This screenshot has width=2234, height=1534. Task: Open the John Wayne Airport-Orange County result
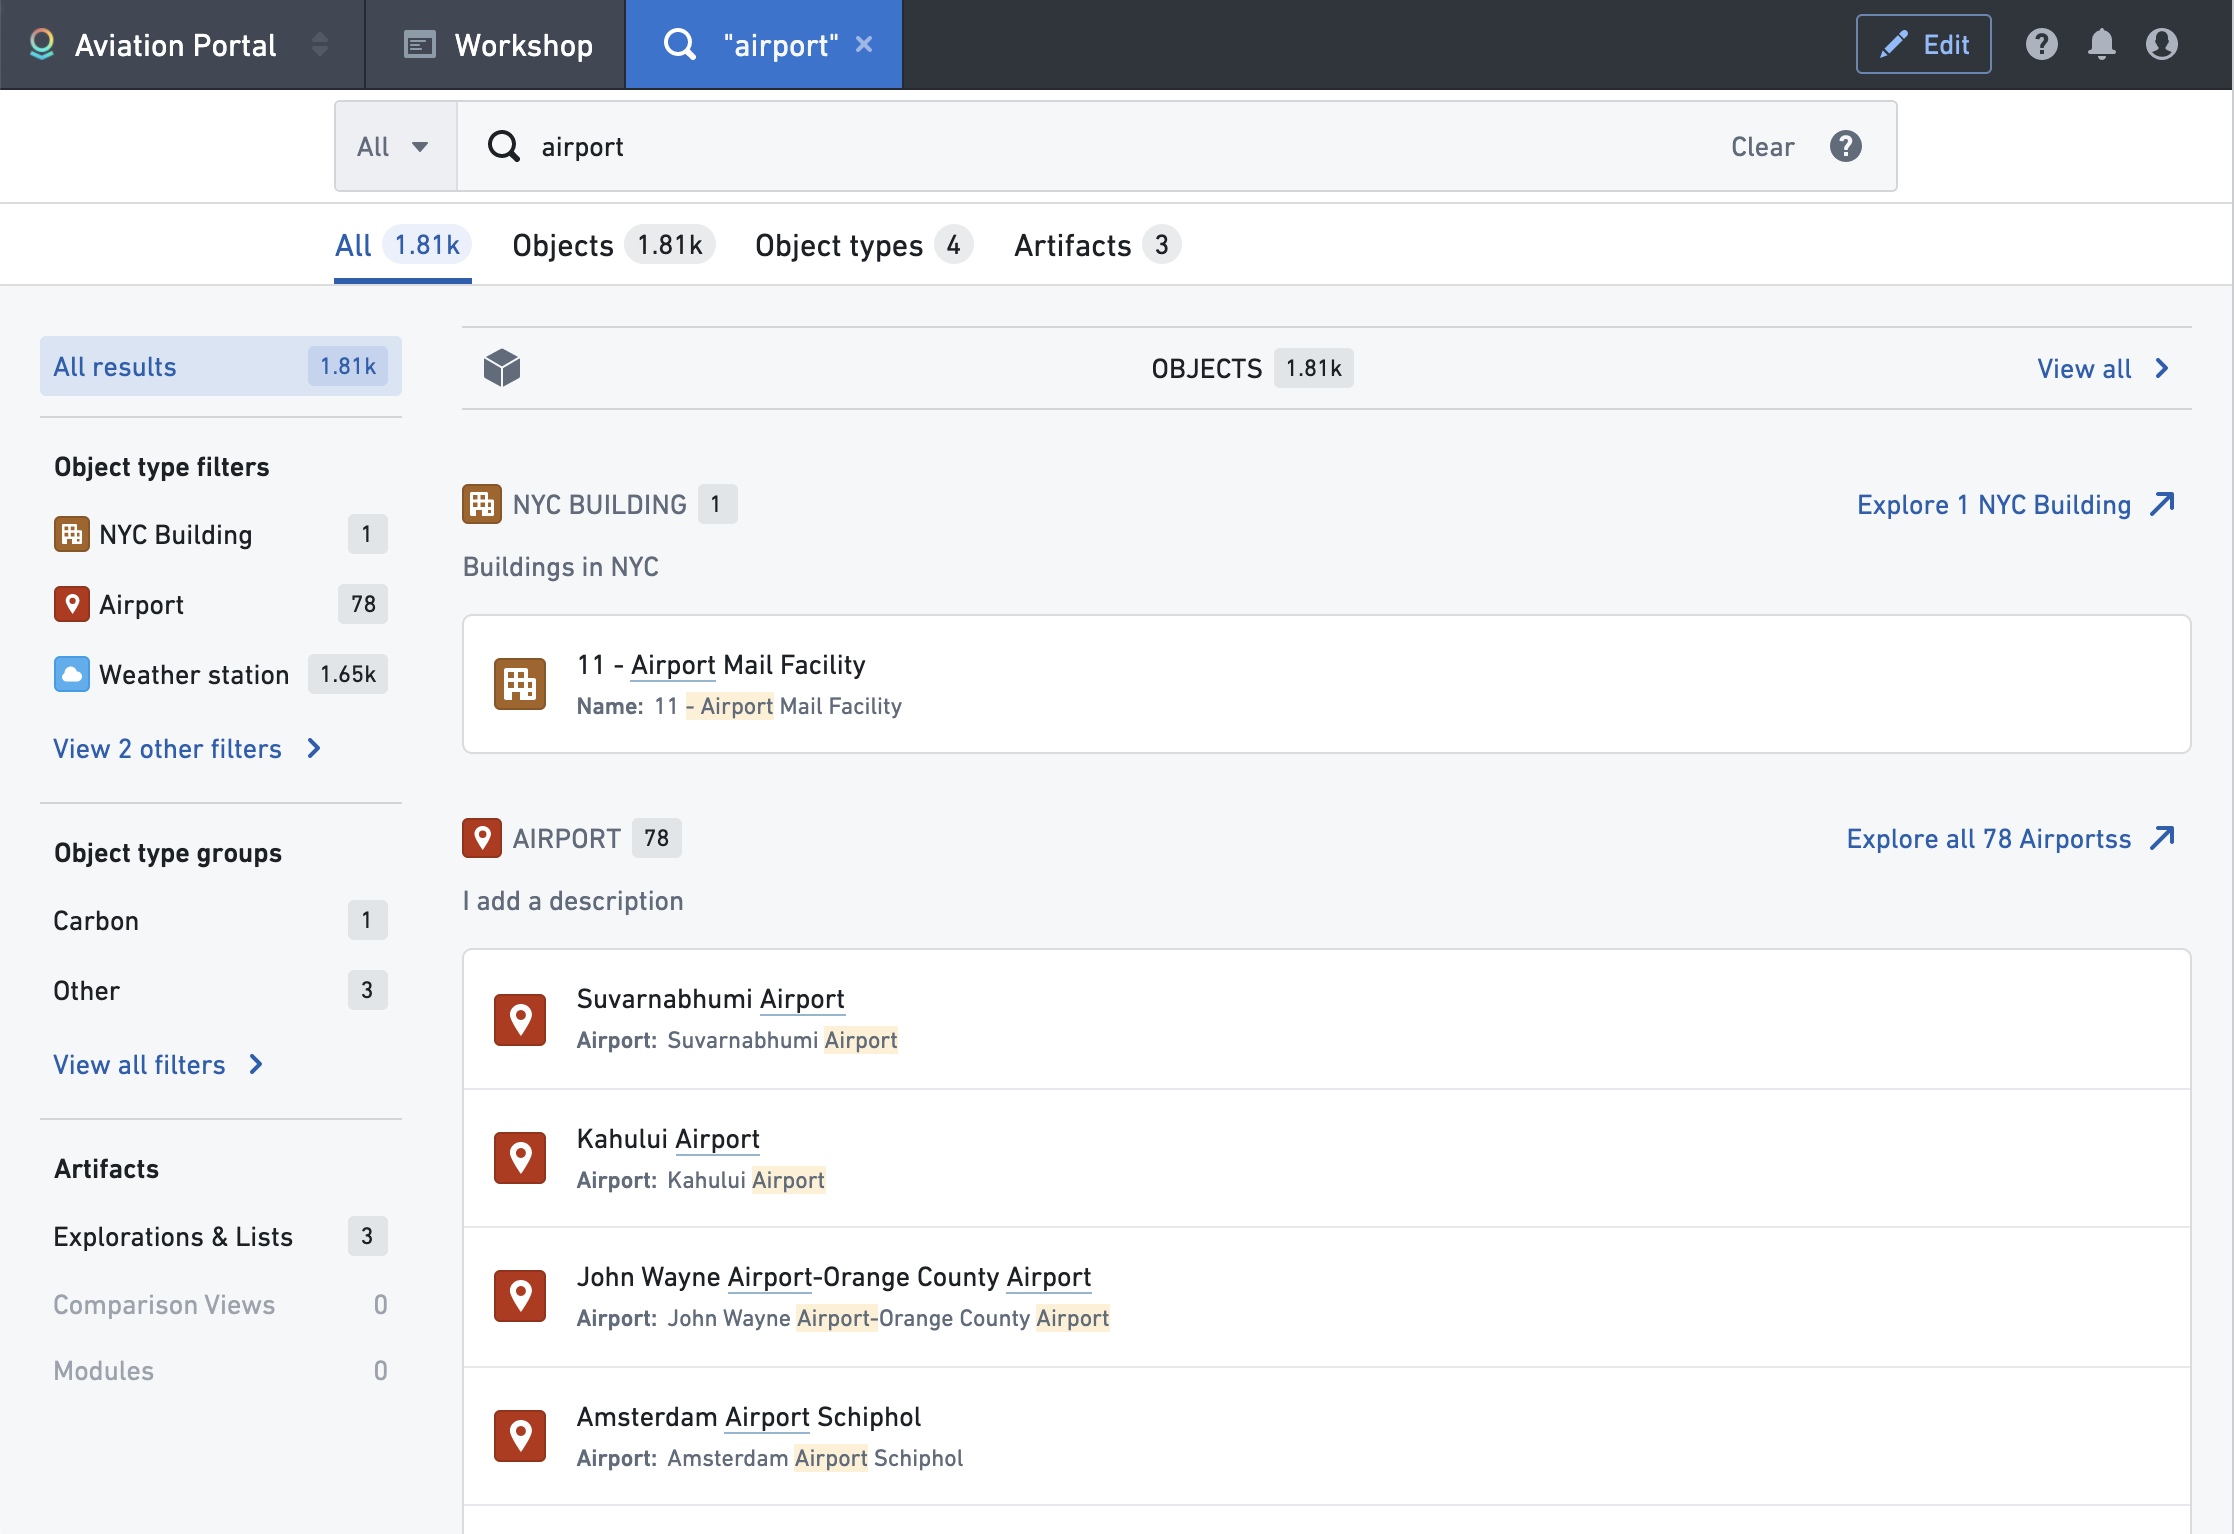point(1326,1297)
